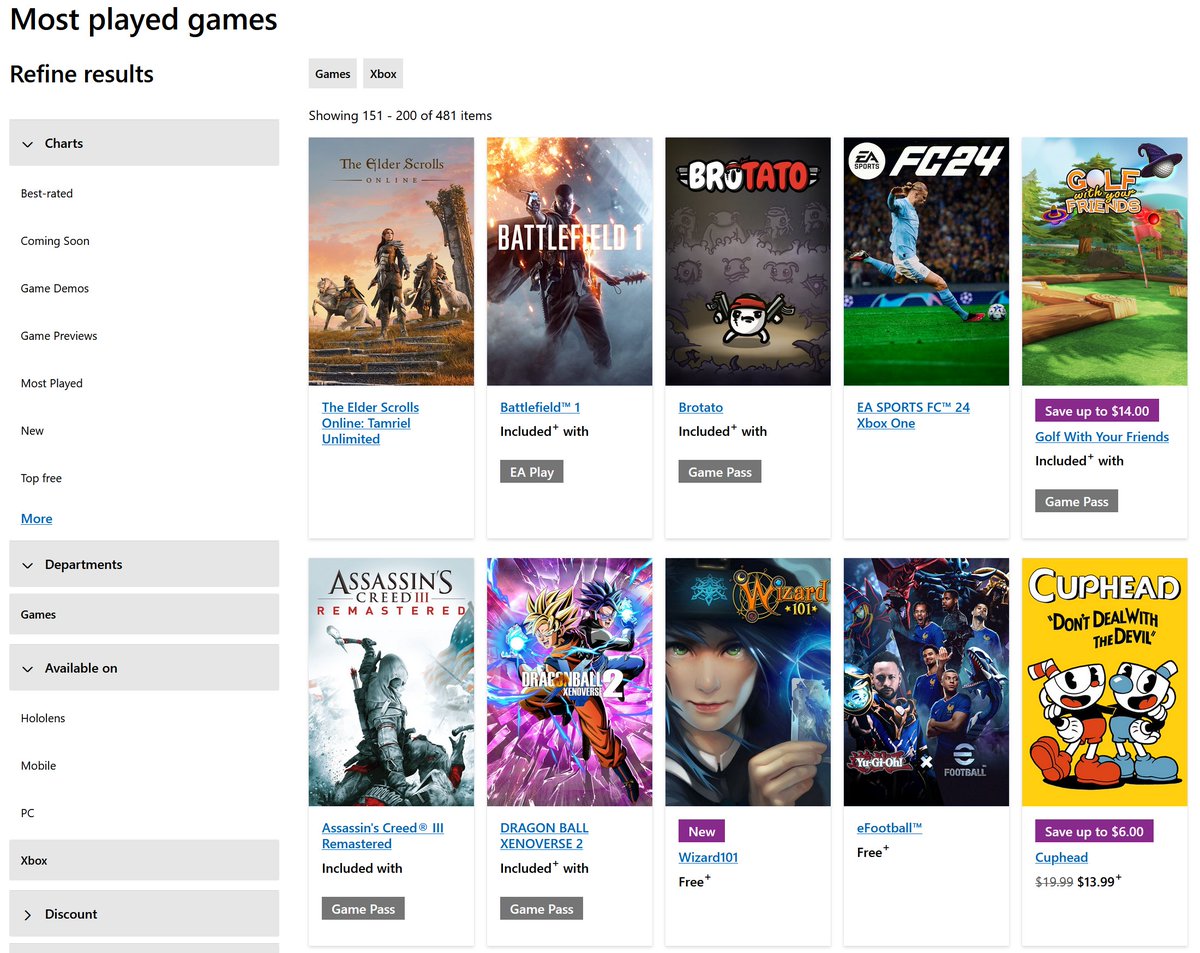Open the eFootball cover art
The height and width of the screenshot is (953, 1200).
(x=926, y=682)
